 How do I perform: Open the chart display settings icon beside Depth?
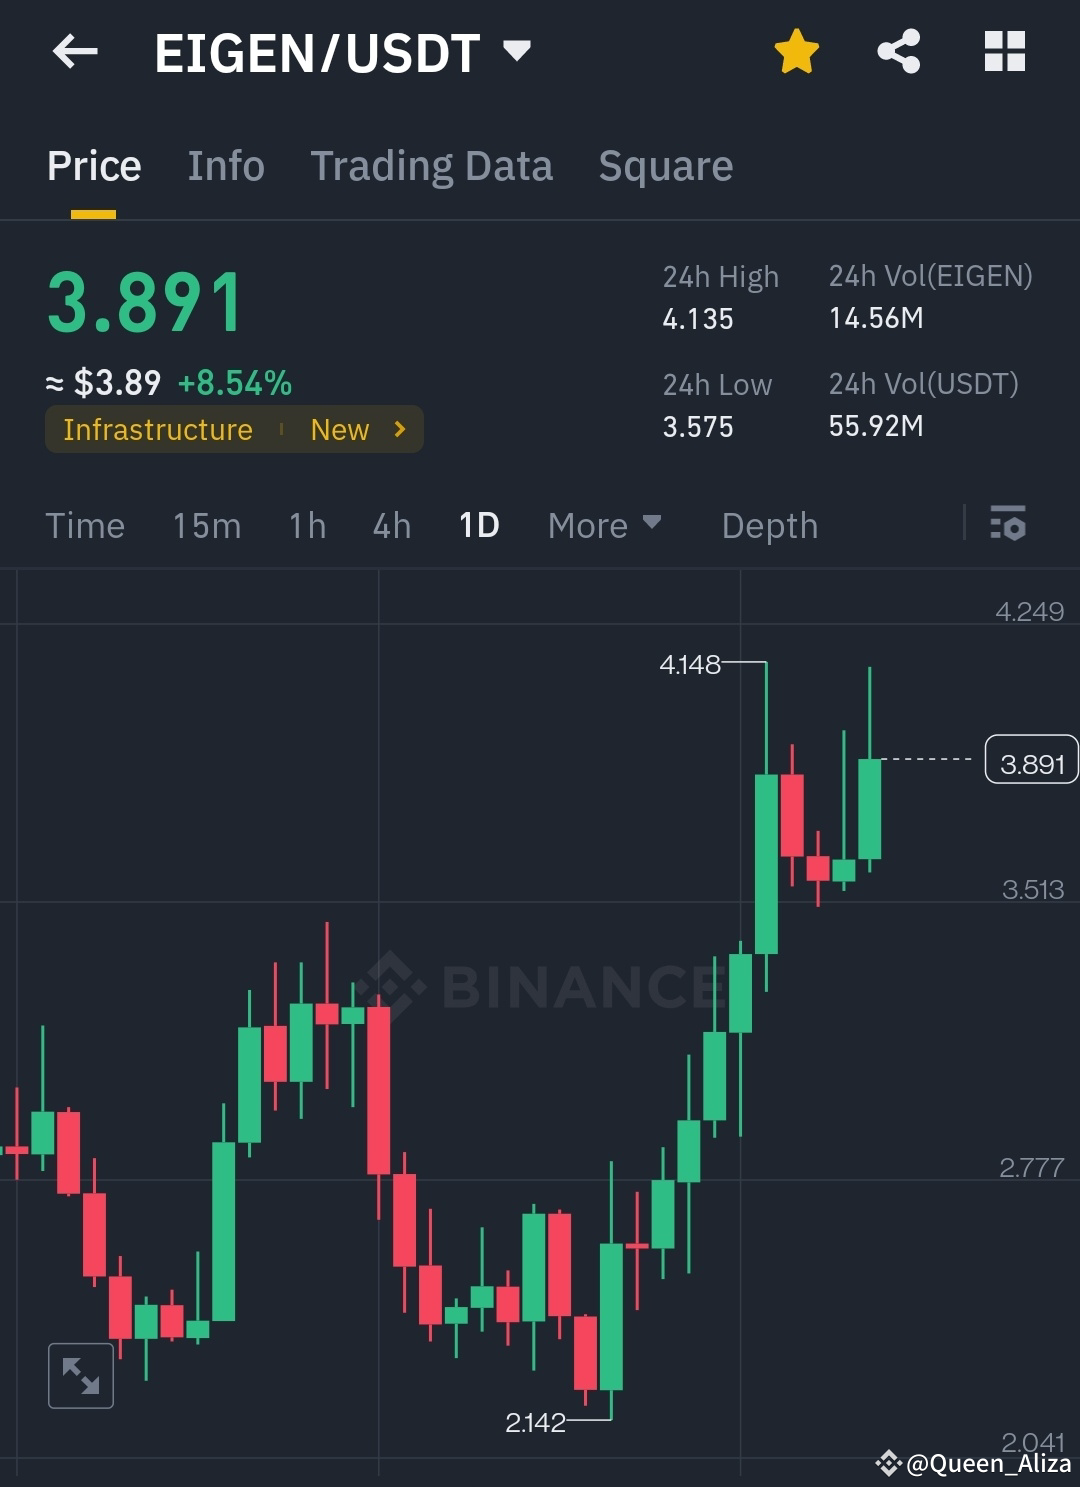coord(1008,524)
